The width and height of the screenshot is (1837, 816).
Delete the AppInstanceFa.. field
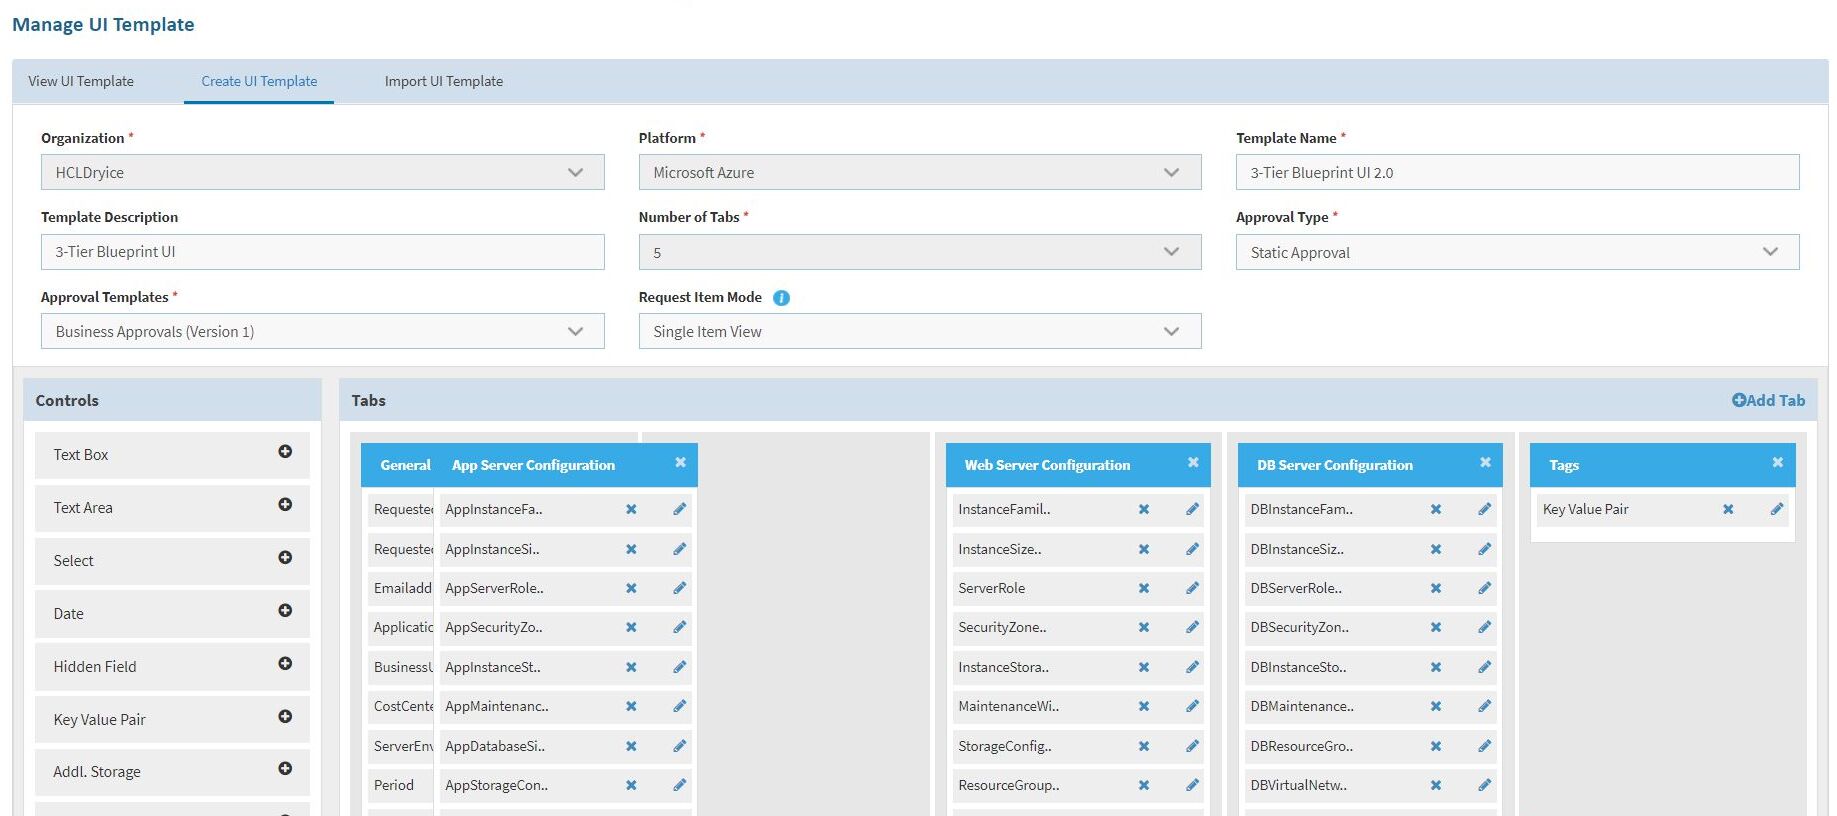(631, 509)
